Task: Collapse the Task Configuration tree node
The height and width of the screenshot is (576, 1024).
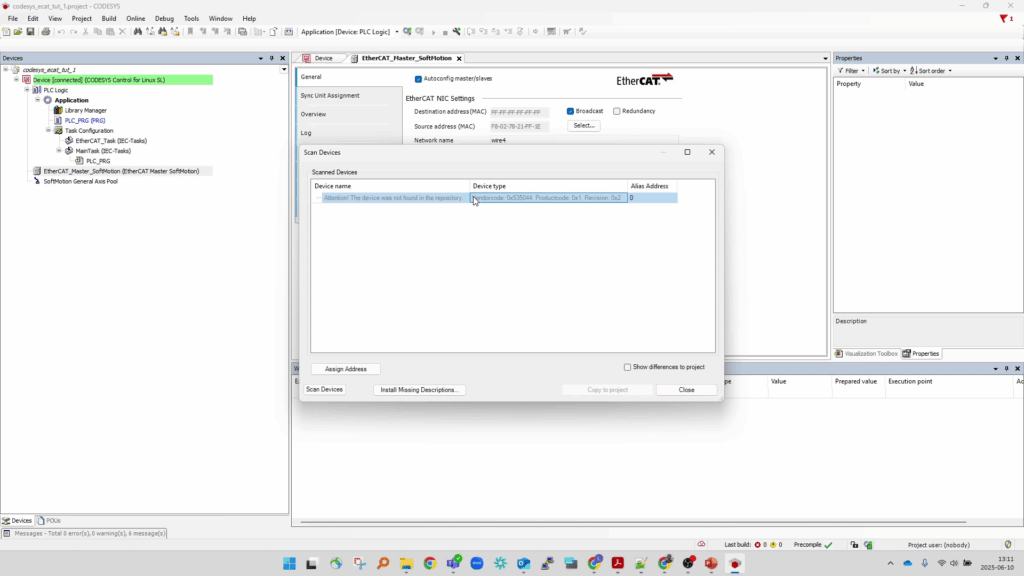Action: coord(48,131)
